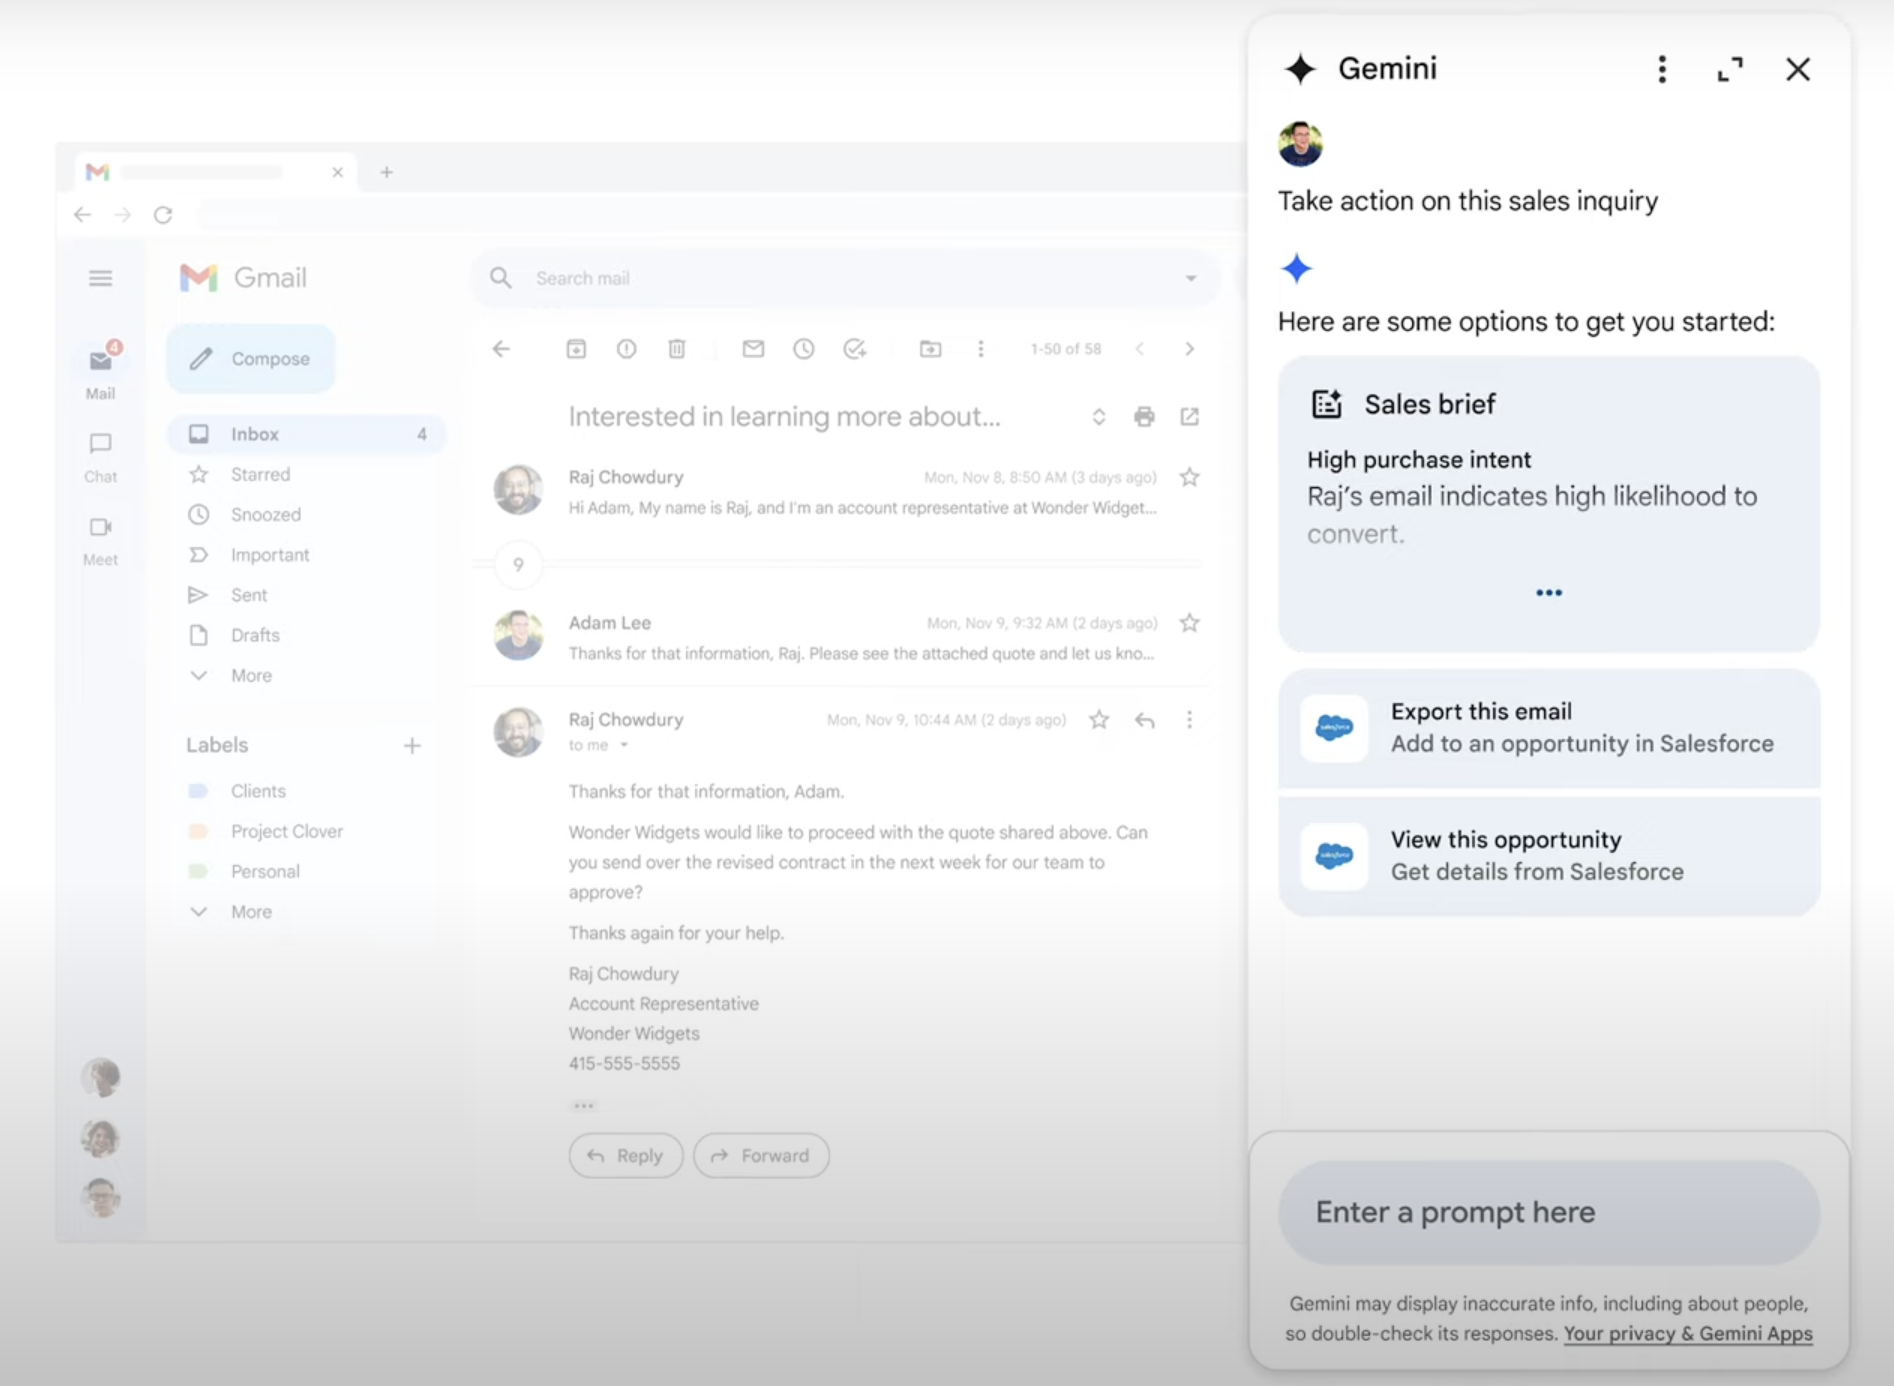Click the Compose button
Screen dimensions: 1894x1386
point(252,359)
